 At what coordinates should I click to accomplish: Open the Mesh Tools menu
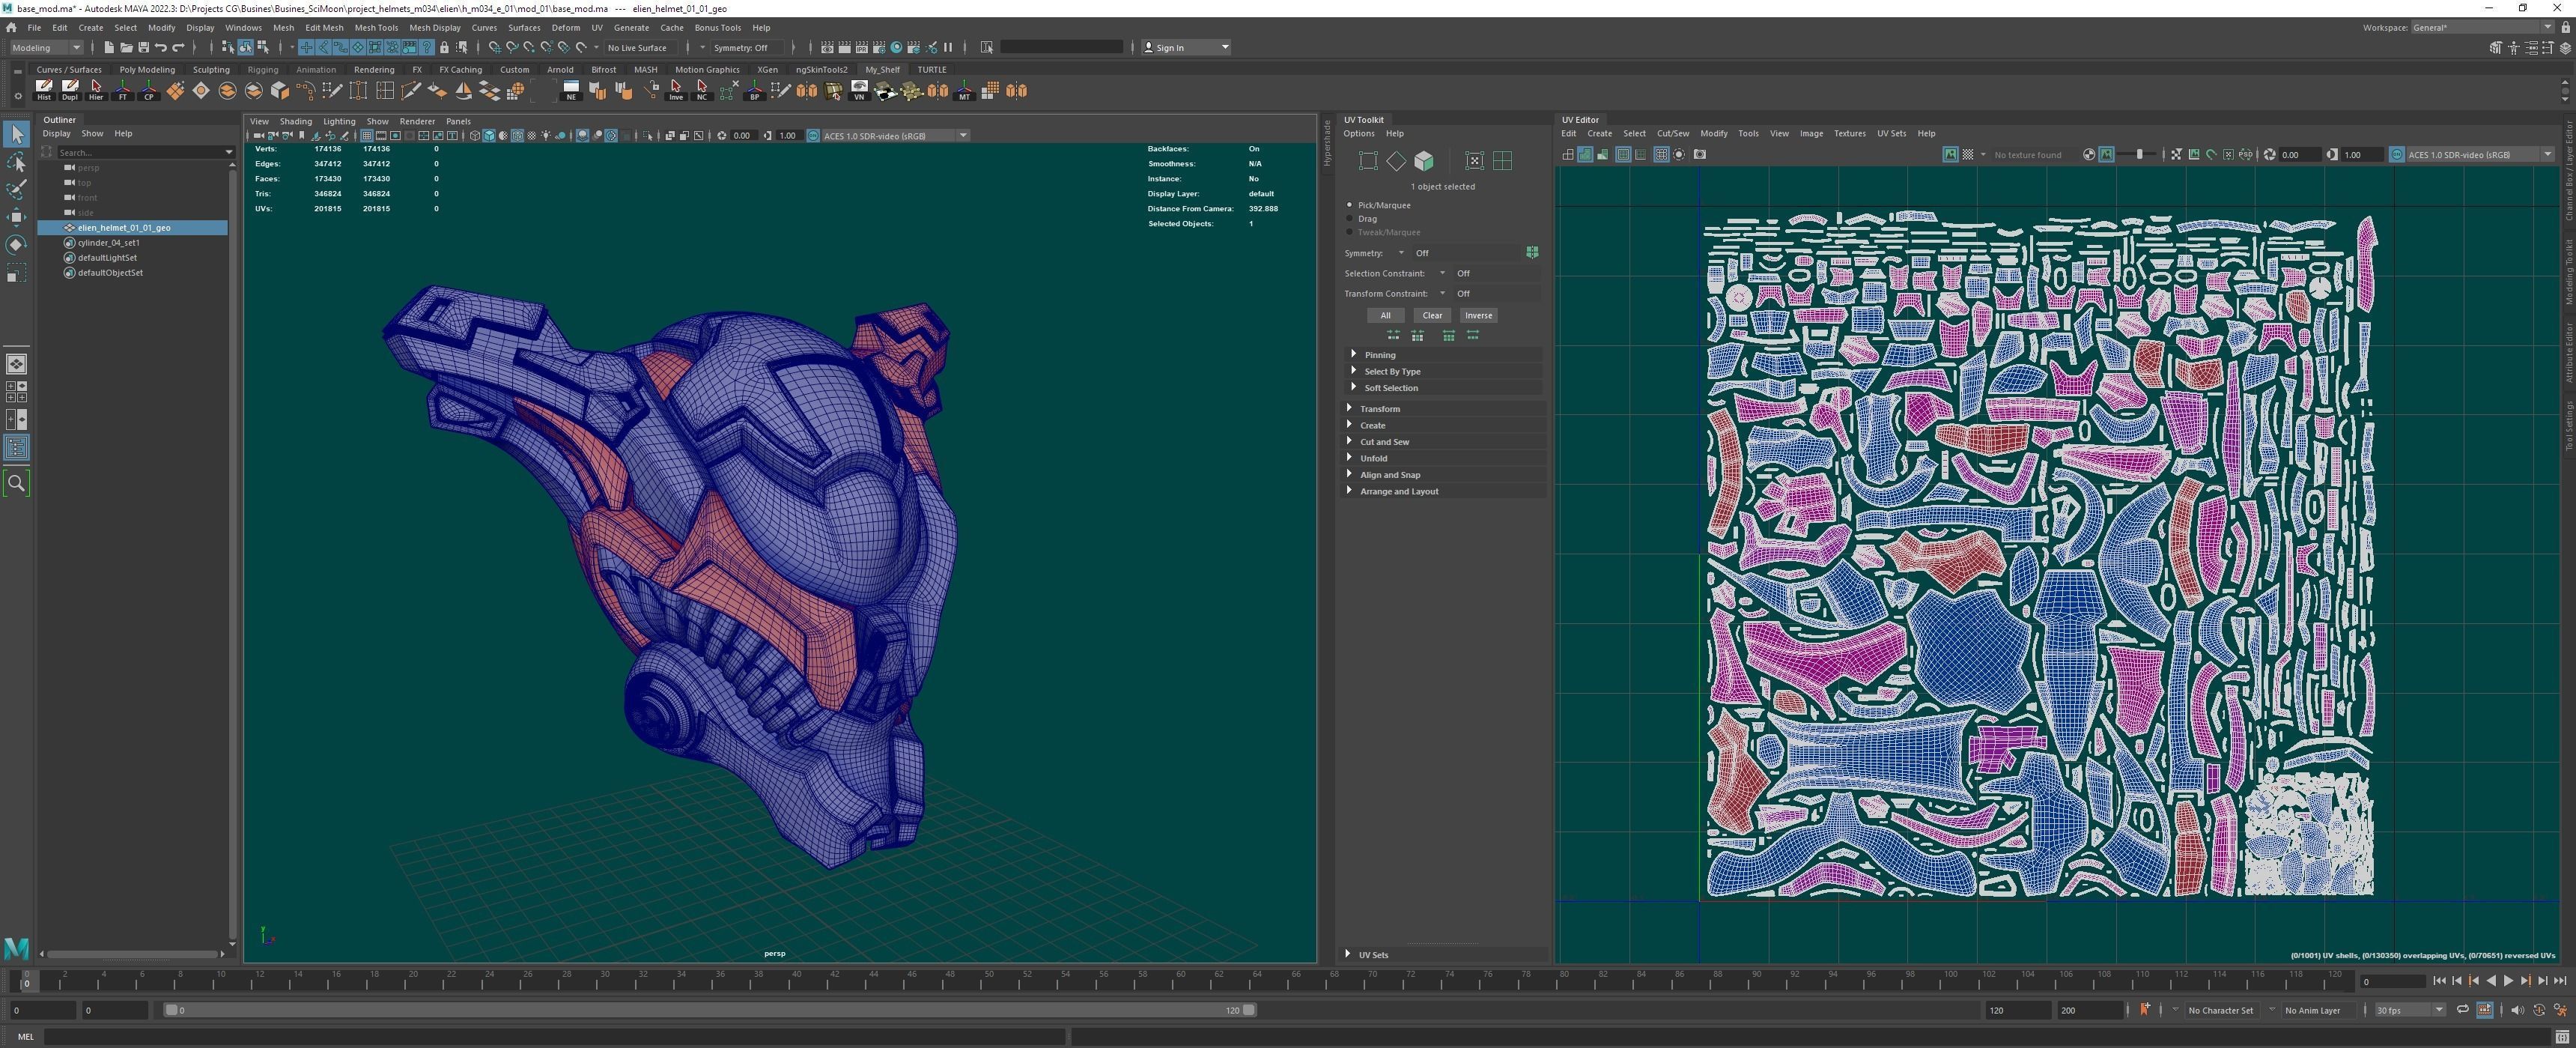click(x=376, y=28)
